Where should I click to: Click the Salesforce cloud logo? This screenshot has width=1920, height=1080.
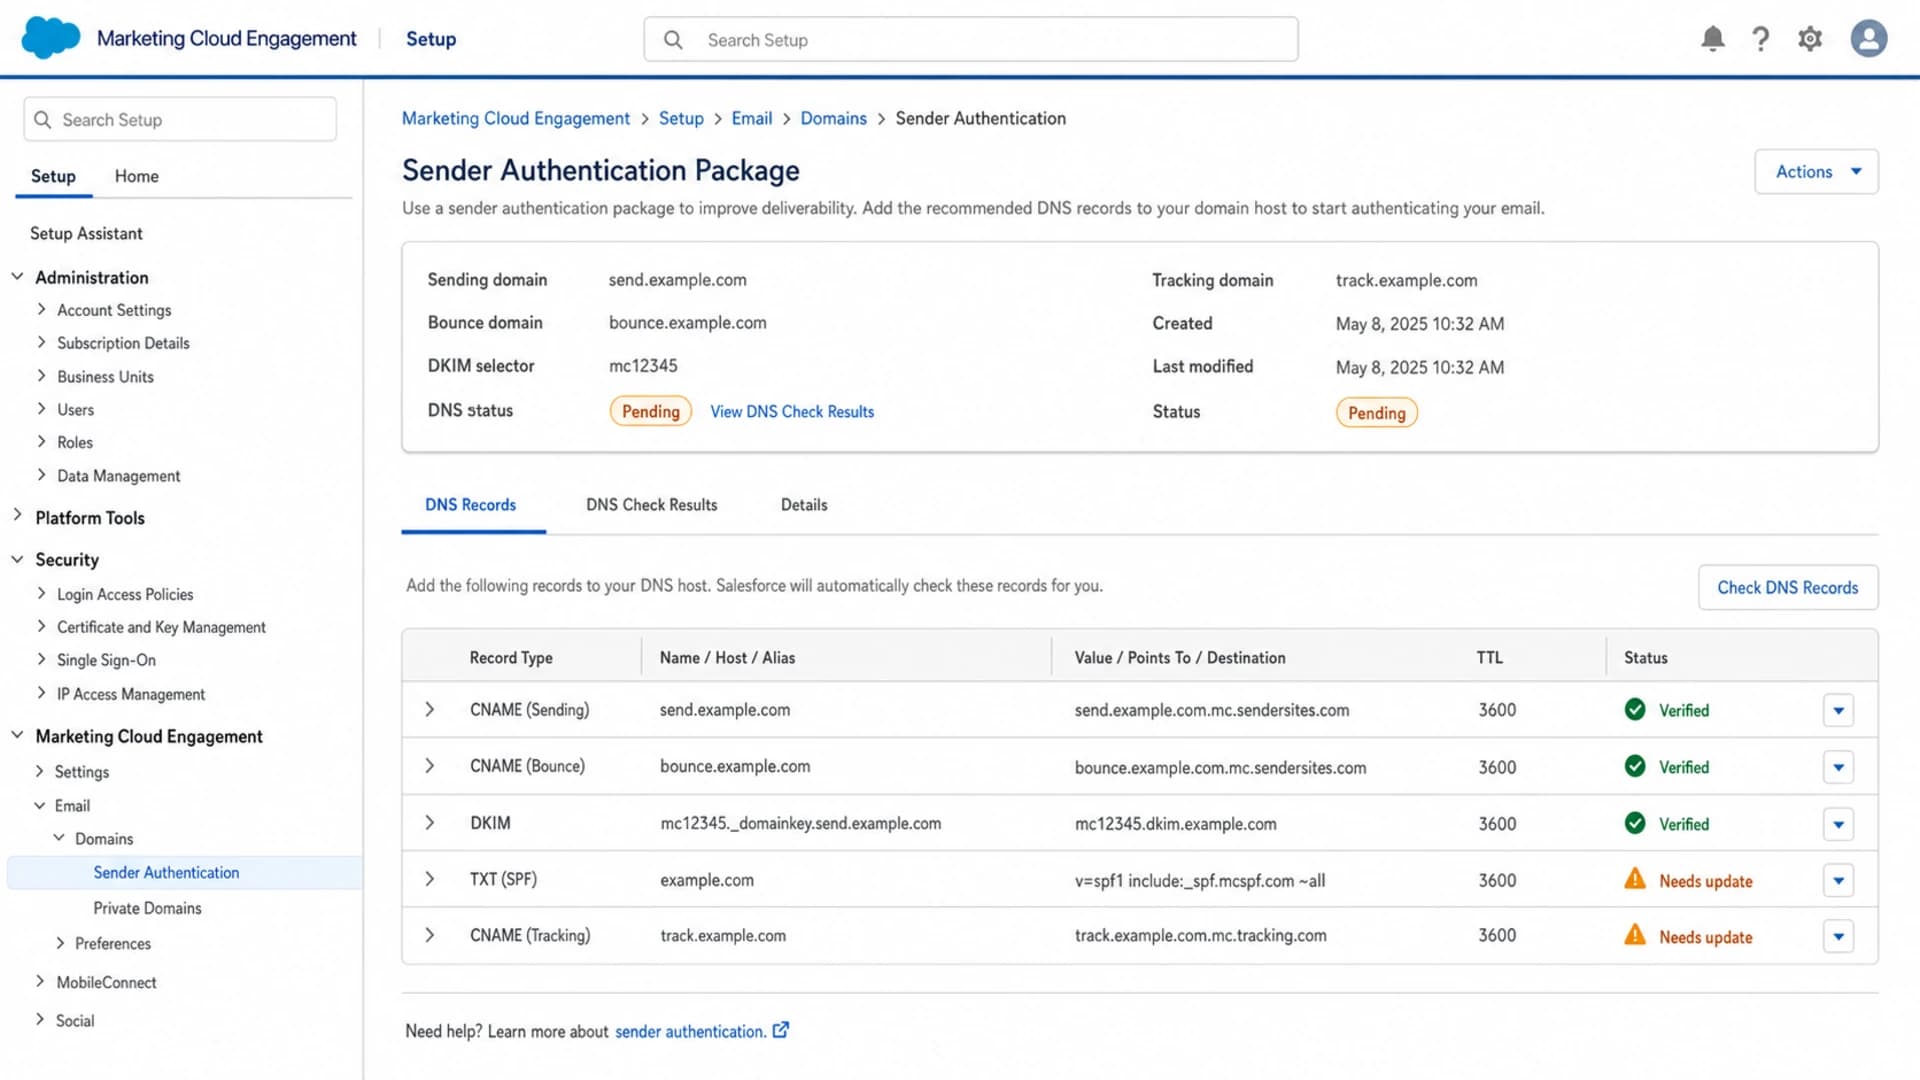click(x=50, y=38)
